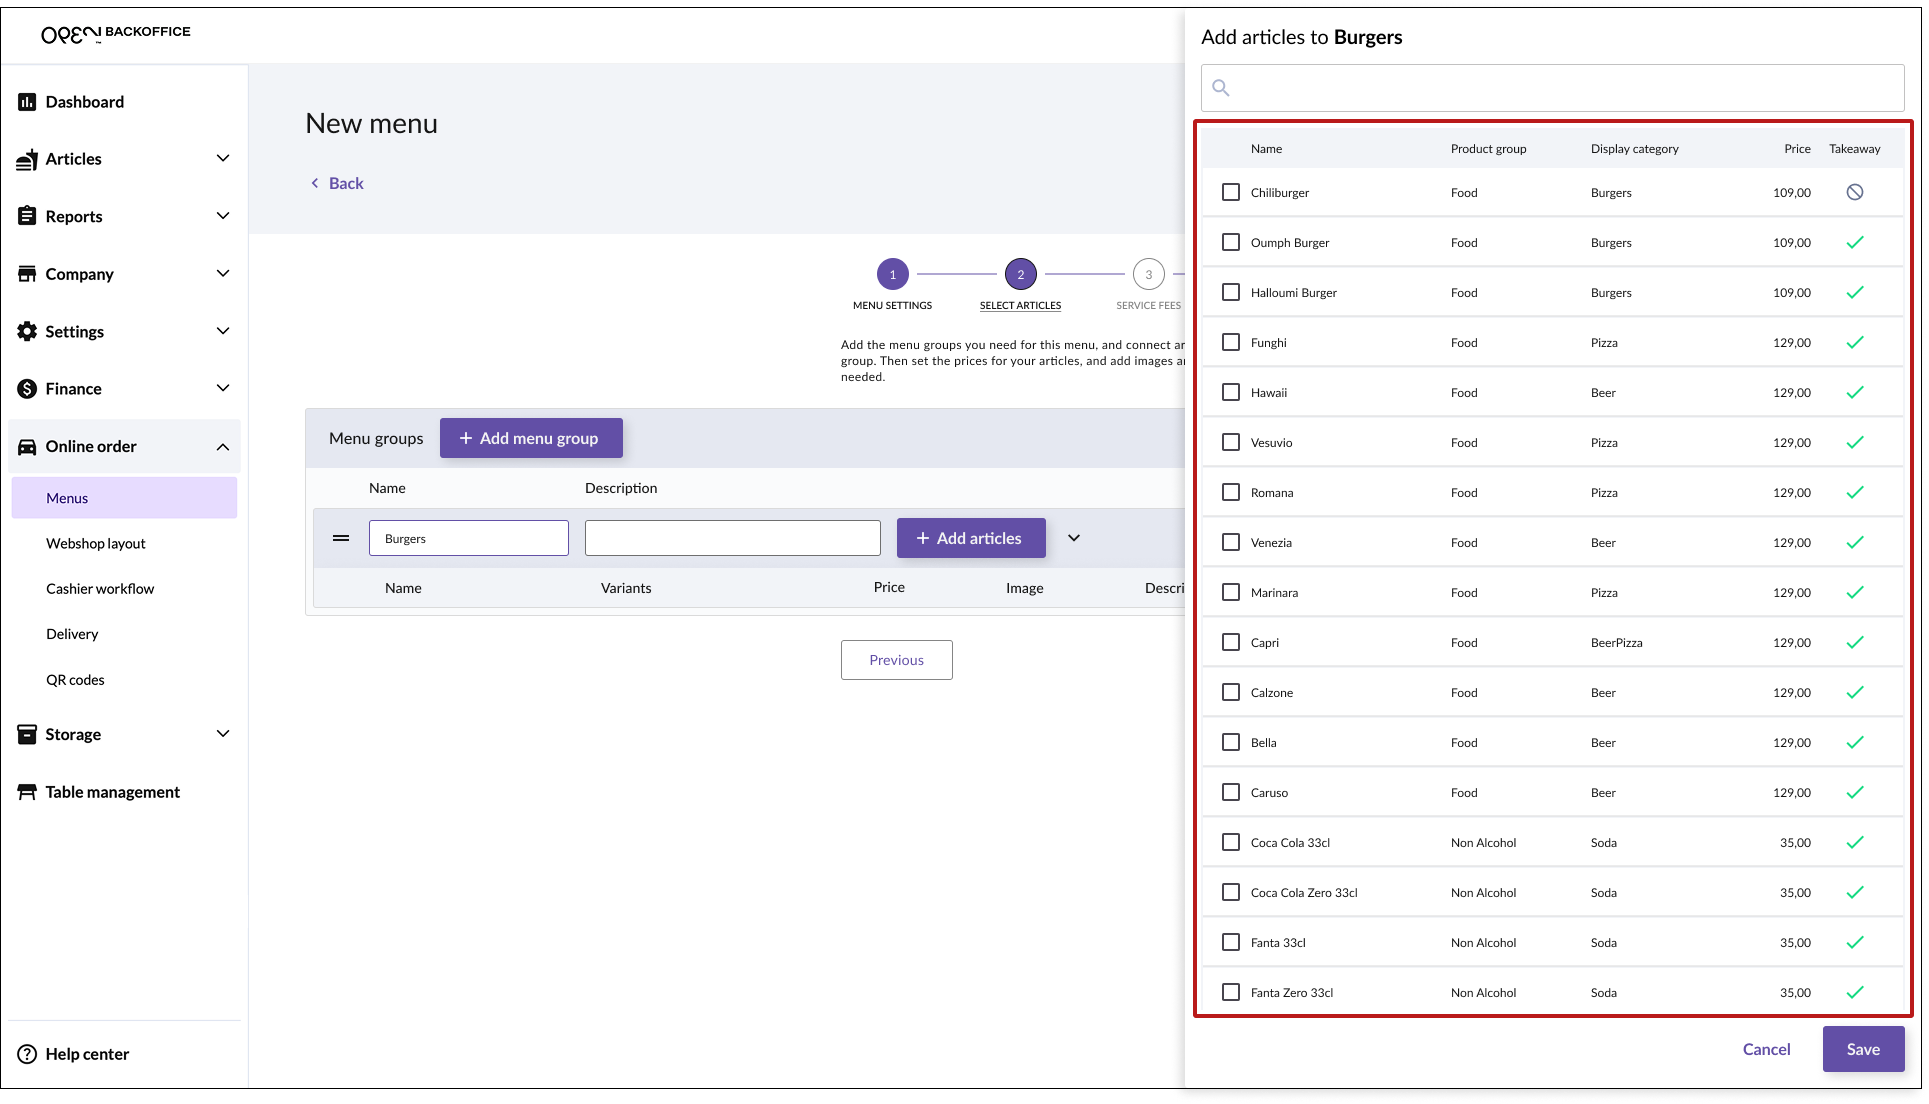1929x1104 pixels.
Task: Click the Save button
Action: click(1862, 1049)
